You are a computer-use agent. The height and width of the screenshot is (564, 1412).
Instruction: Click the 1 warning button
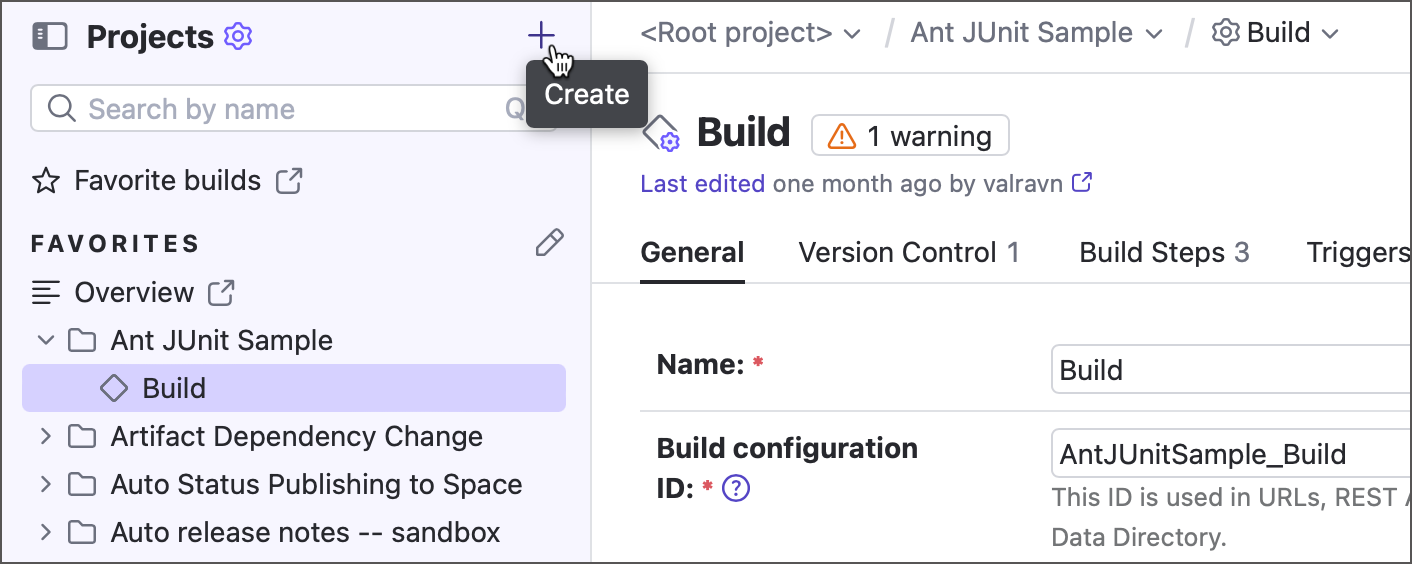click(x=910, y=136)
